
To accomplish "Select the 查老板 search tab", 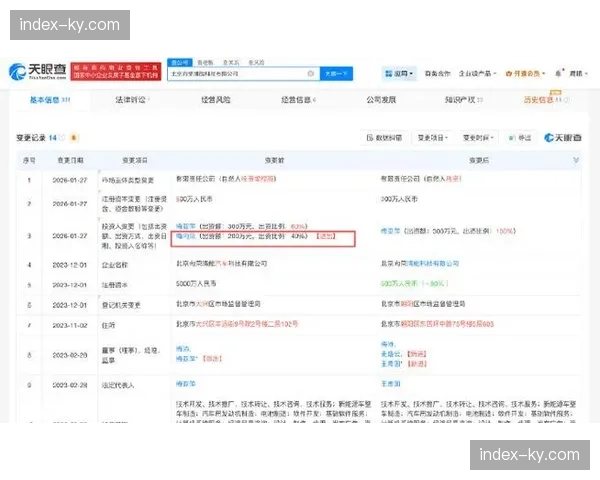I will (x=205, y=62).
